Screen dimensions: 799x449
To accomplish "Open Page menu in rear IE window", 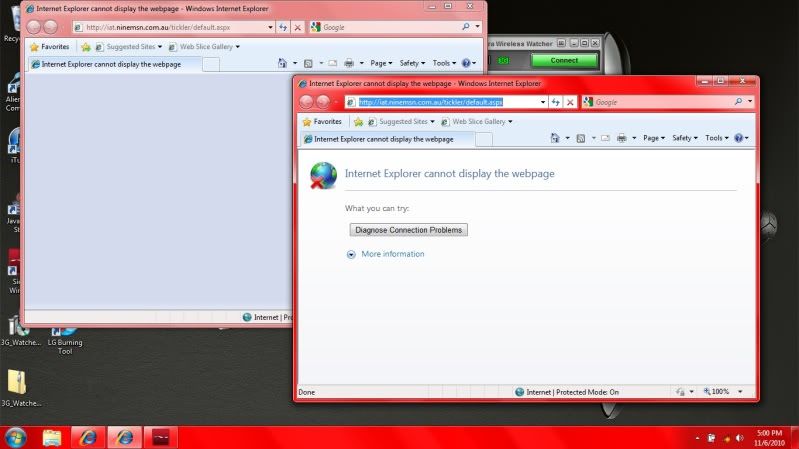I will click(x=381, y=63).
